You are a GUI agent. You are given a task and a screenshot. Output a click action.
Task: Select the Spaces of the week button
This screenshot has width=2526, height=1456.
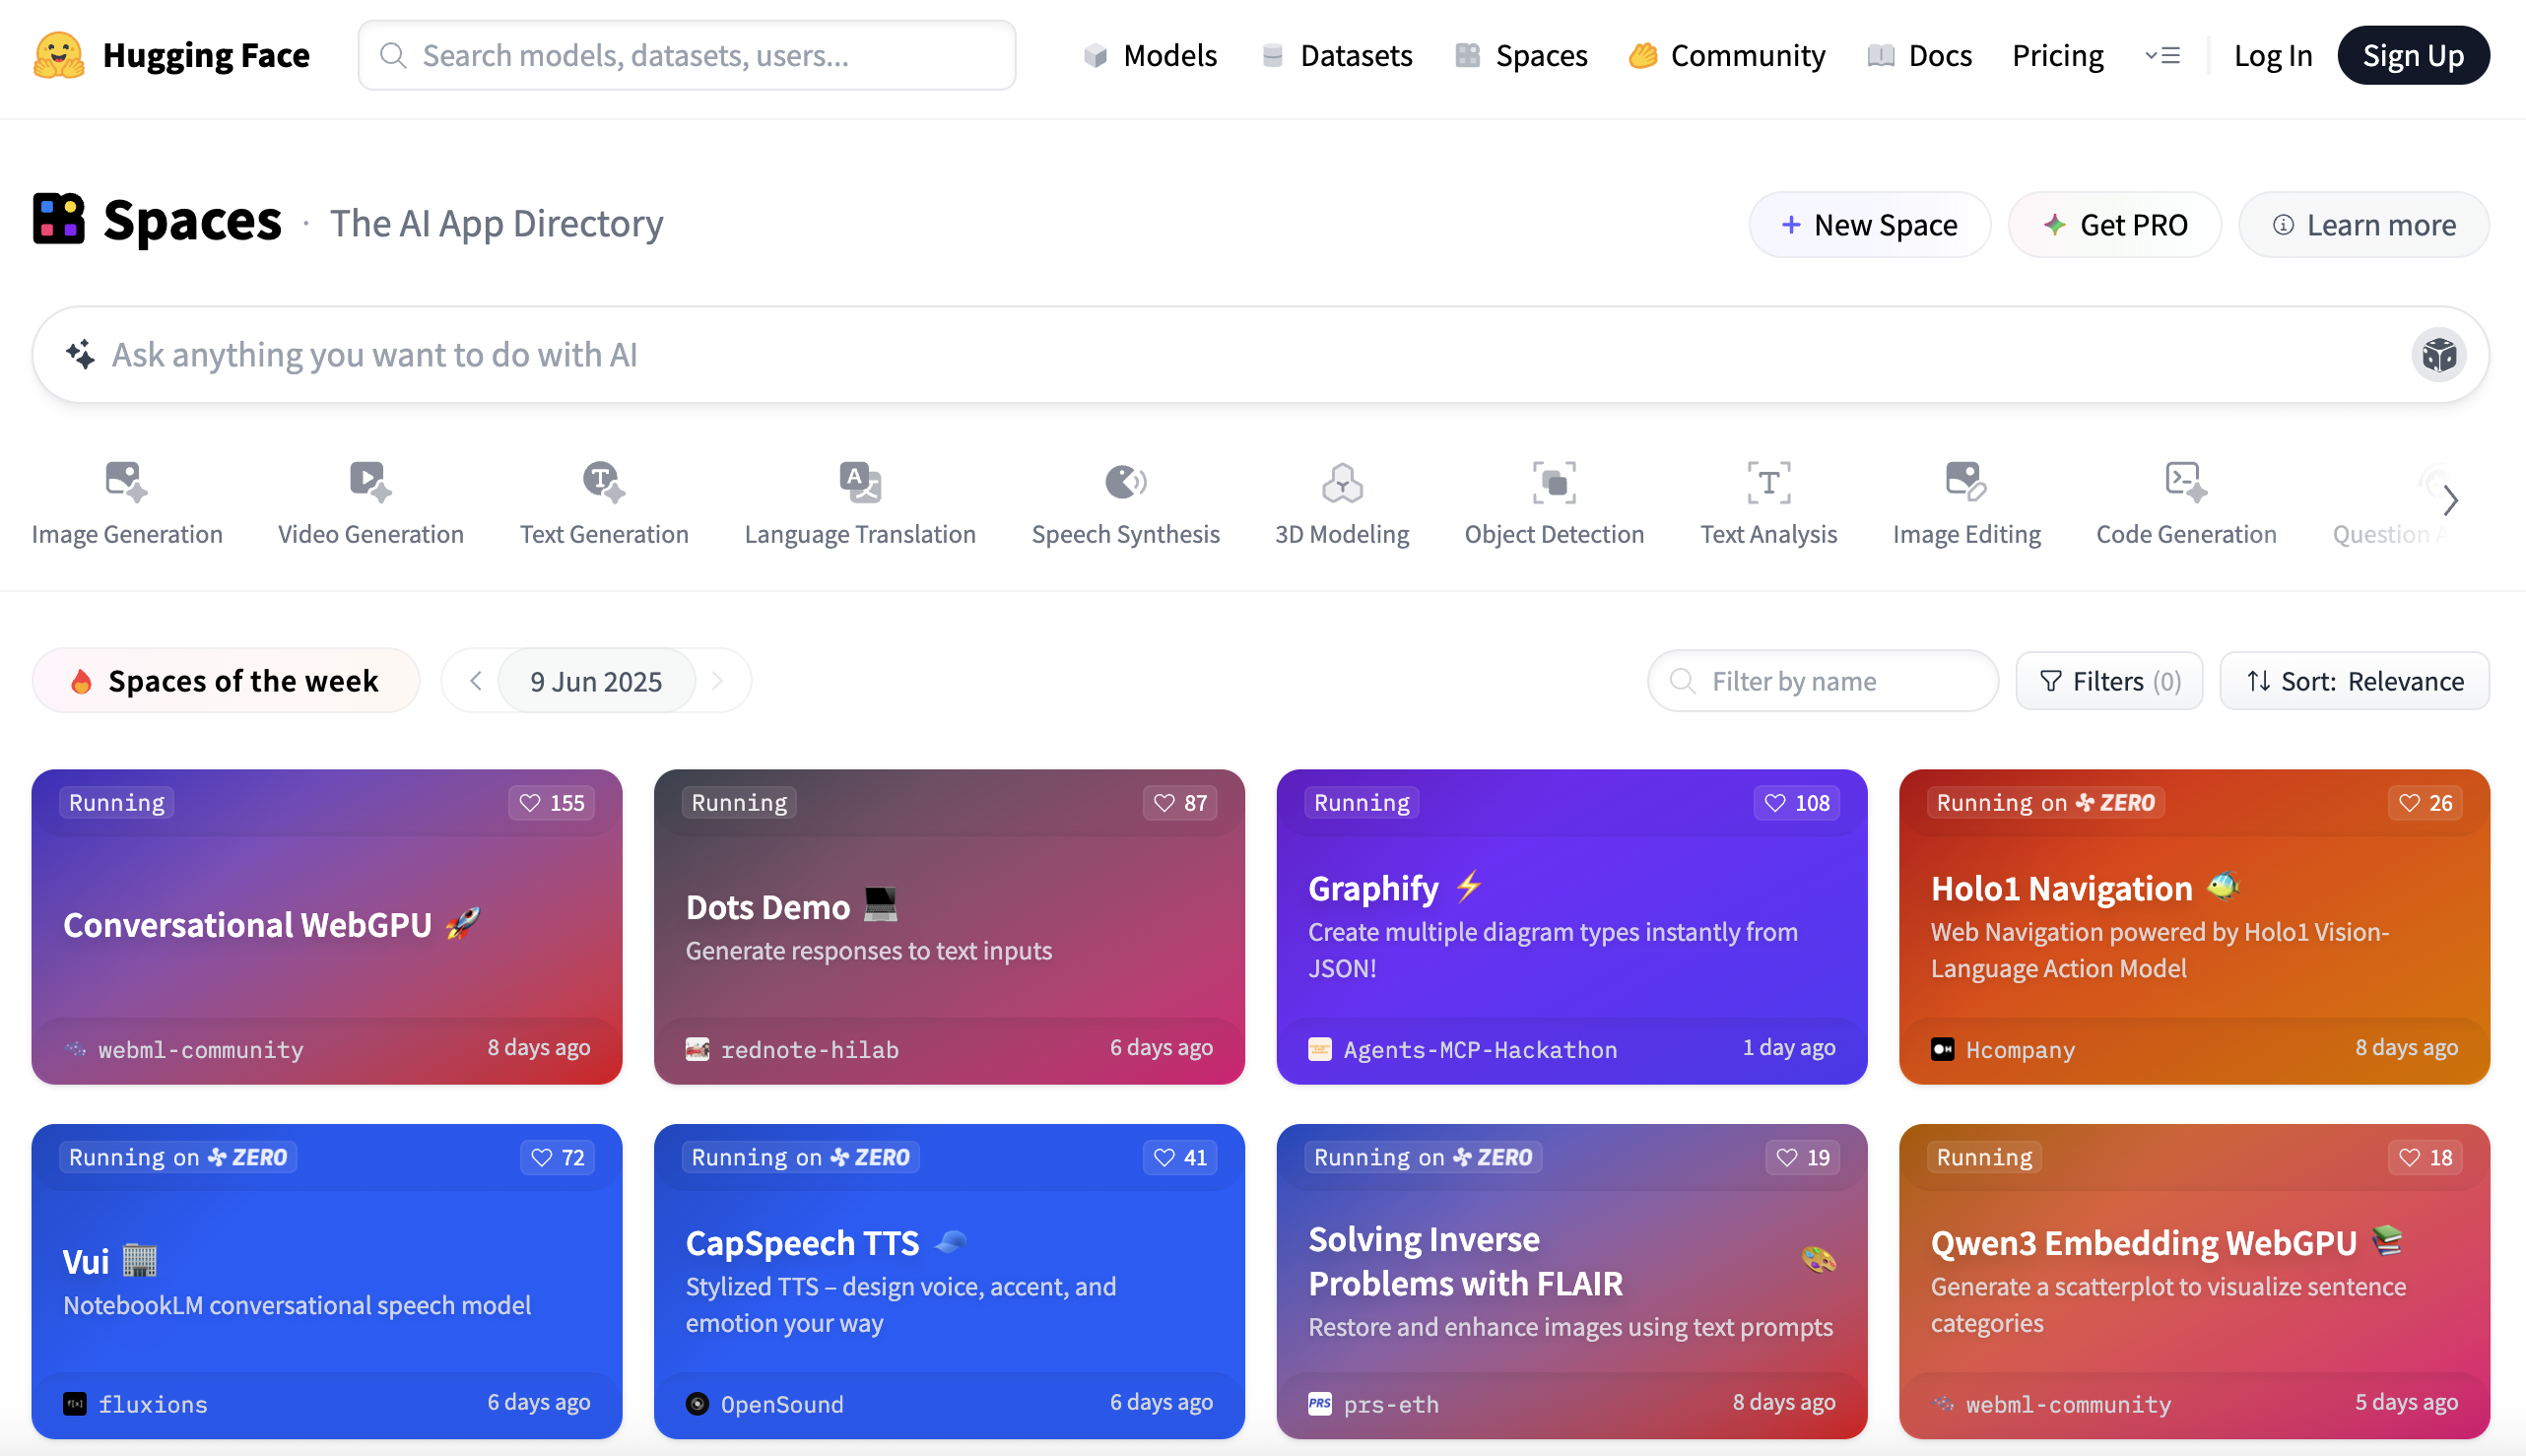(x=226, y=681)
